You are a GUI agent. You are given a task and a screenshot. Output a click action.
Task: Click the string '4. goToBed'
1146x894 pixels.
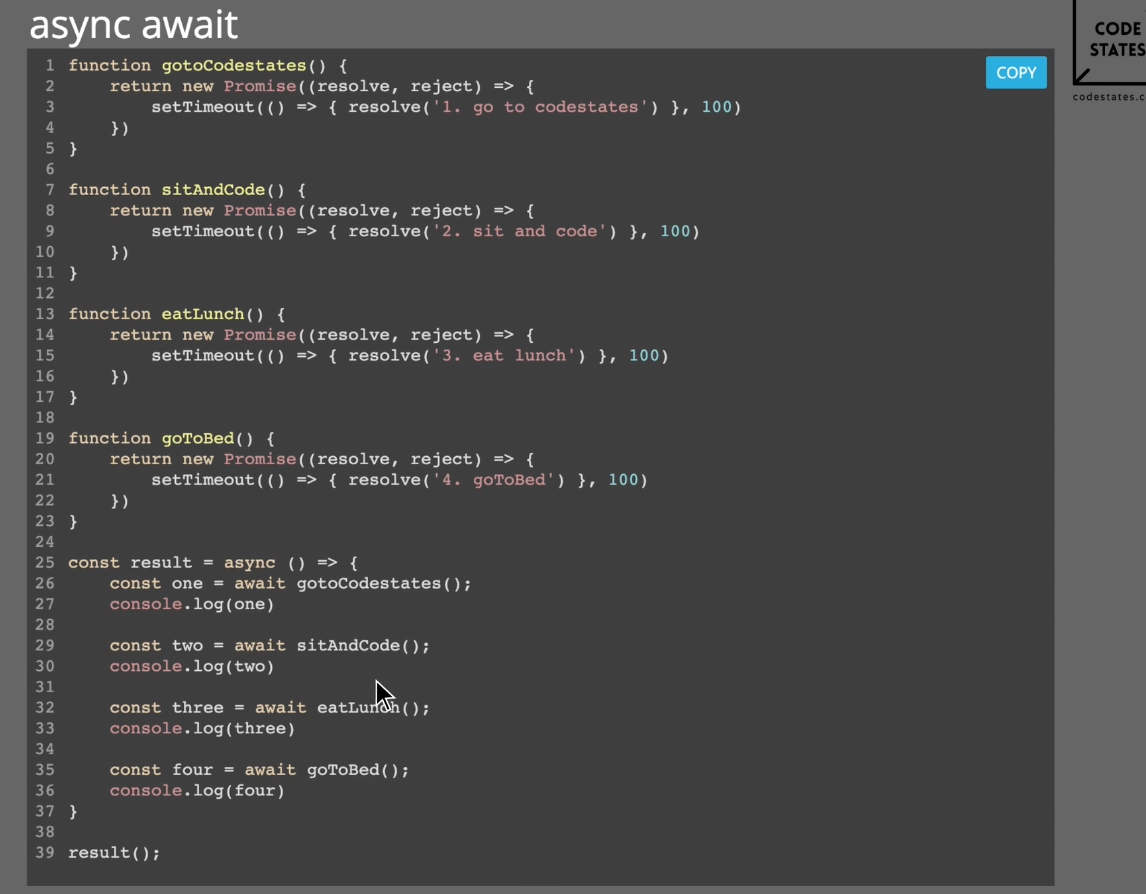493,480
